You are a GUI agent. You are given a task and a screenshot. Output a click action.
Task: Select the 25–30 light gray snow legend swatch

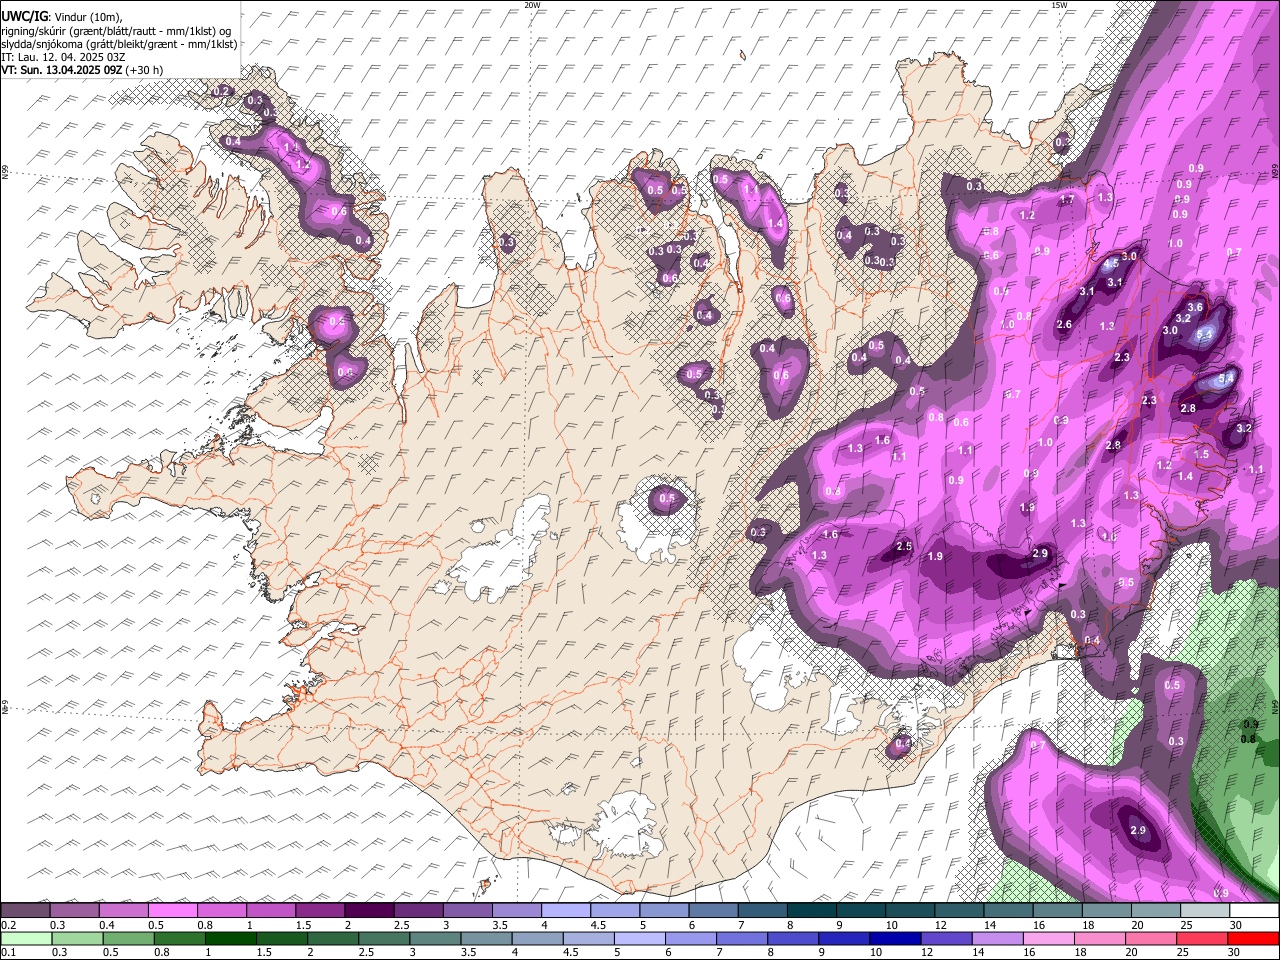1205,911
